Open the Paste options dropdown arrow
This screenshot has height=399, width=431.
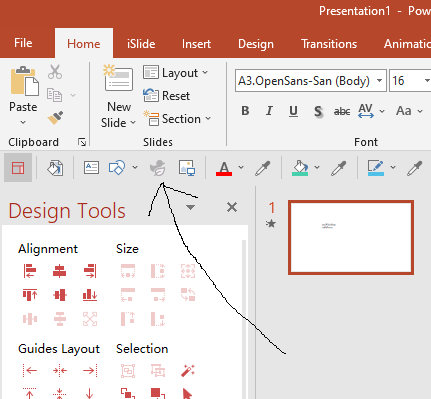(23, 122)
